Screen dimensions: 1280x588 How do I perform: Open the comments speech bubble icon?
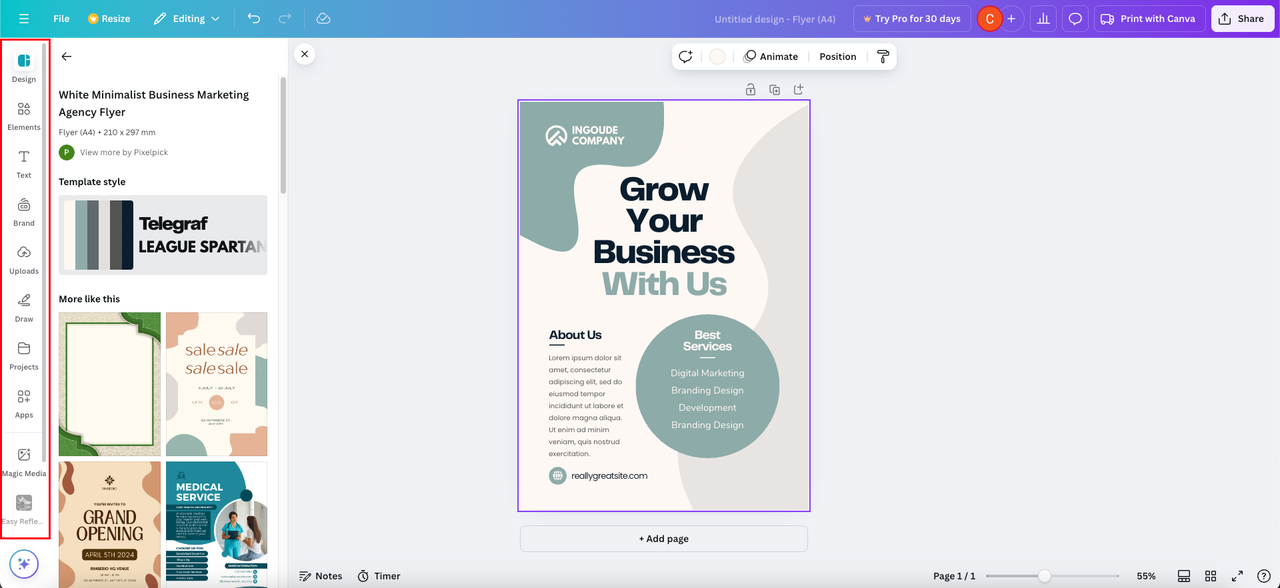pyautogui.click(x=1075, y=19)
